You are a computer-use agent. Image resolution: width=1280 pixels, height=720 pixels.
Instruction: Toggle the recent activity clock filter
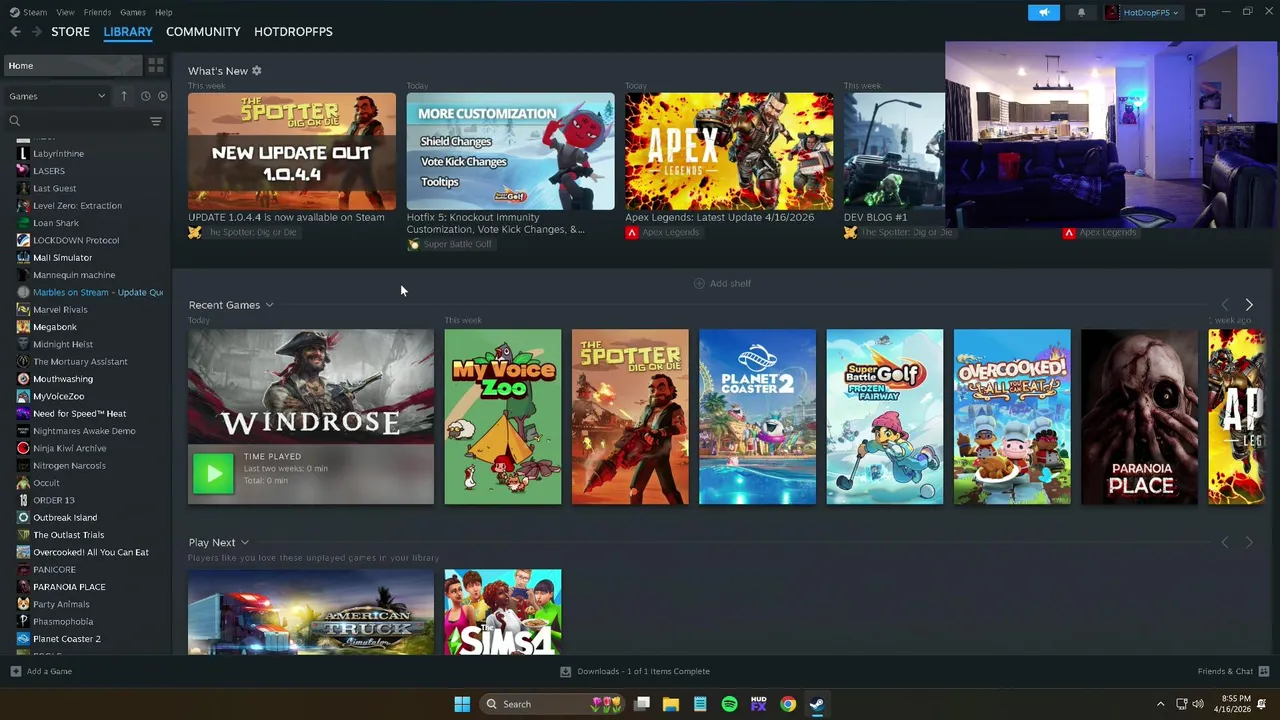(x=145, y=96)
